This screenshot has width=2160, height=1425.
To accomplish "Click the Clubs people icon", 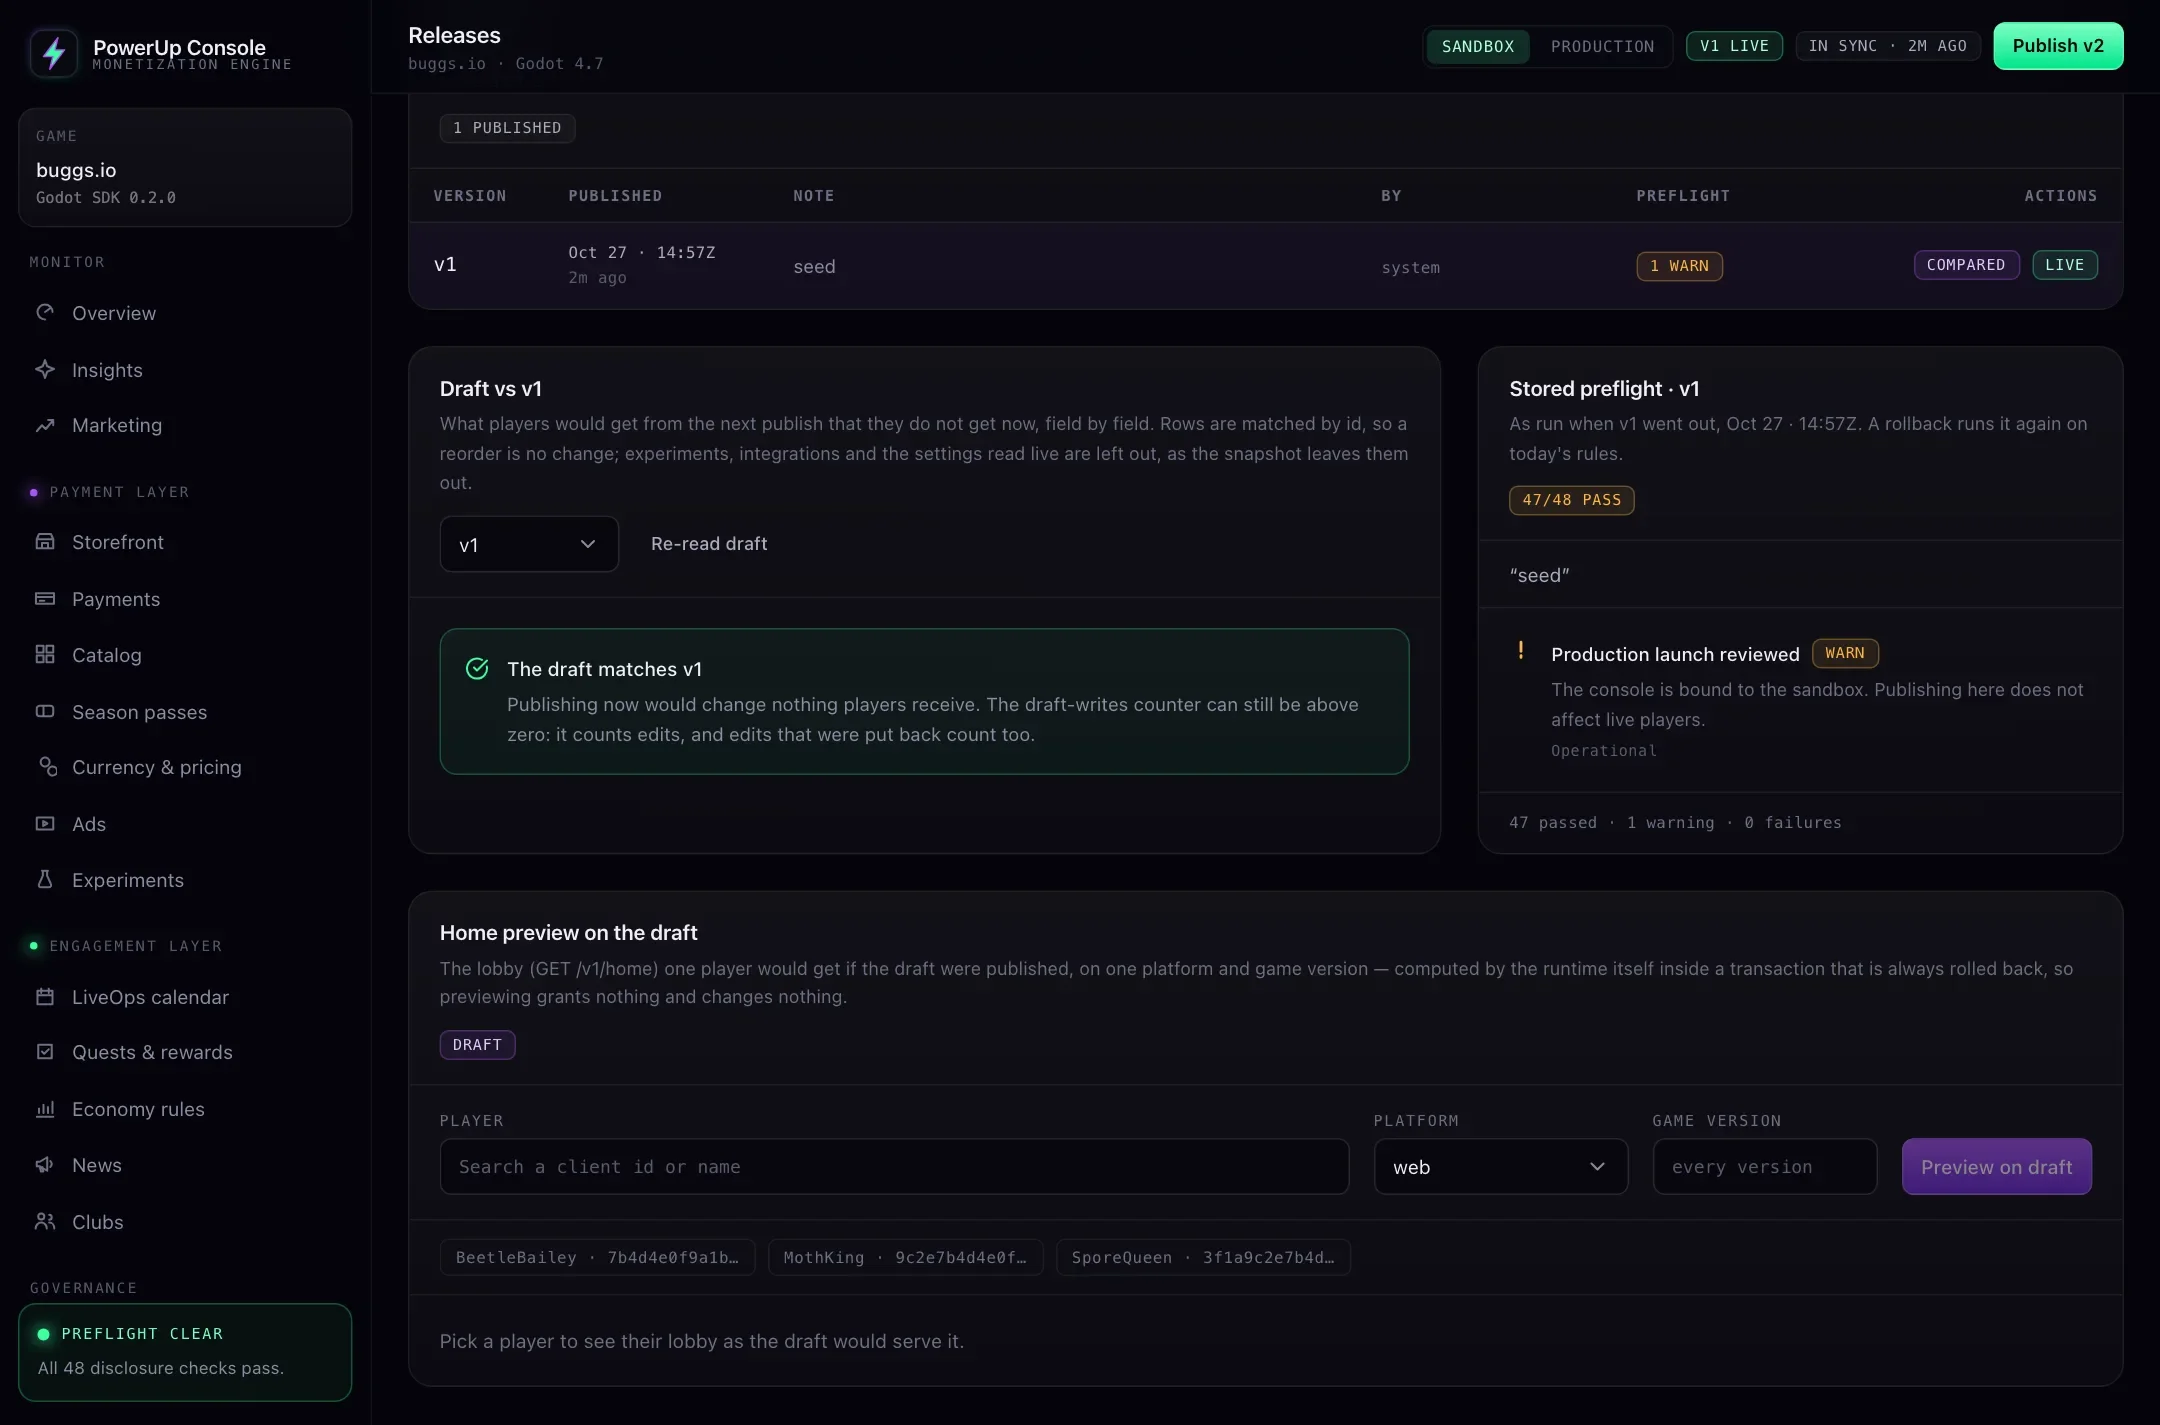I will (45, 1222).
